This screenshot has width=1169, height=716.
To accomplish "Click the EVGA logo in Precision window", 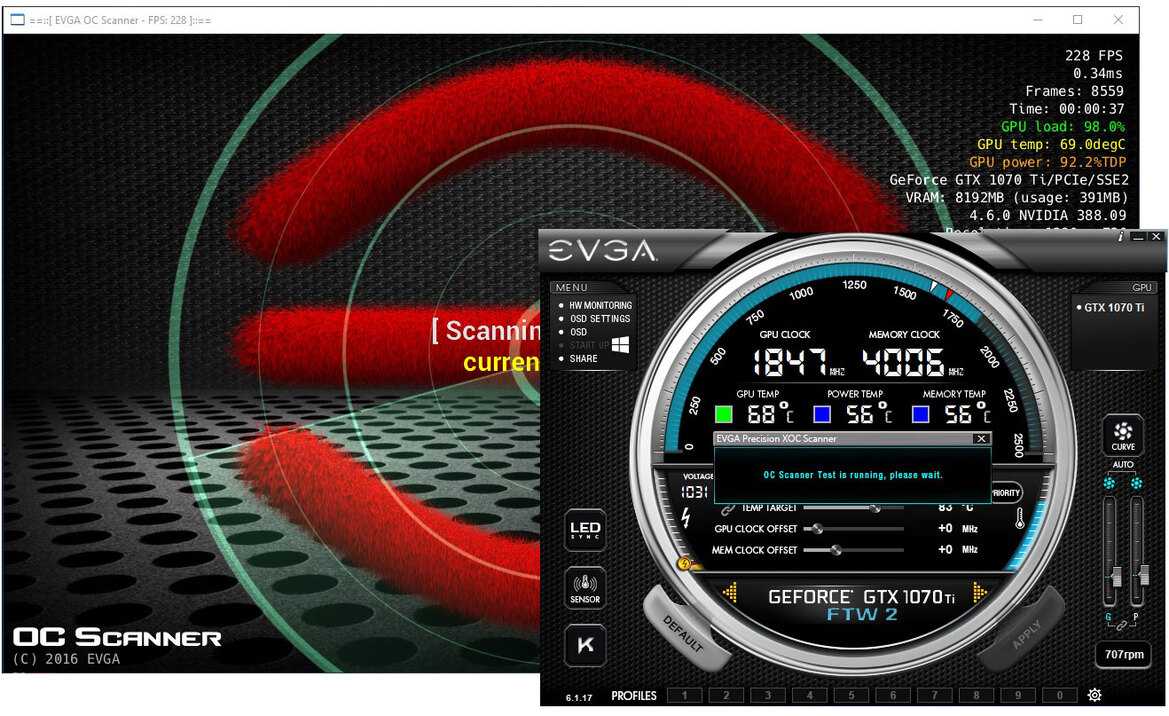I will point(602,251).
